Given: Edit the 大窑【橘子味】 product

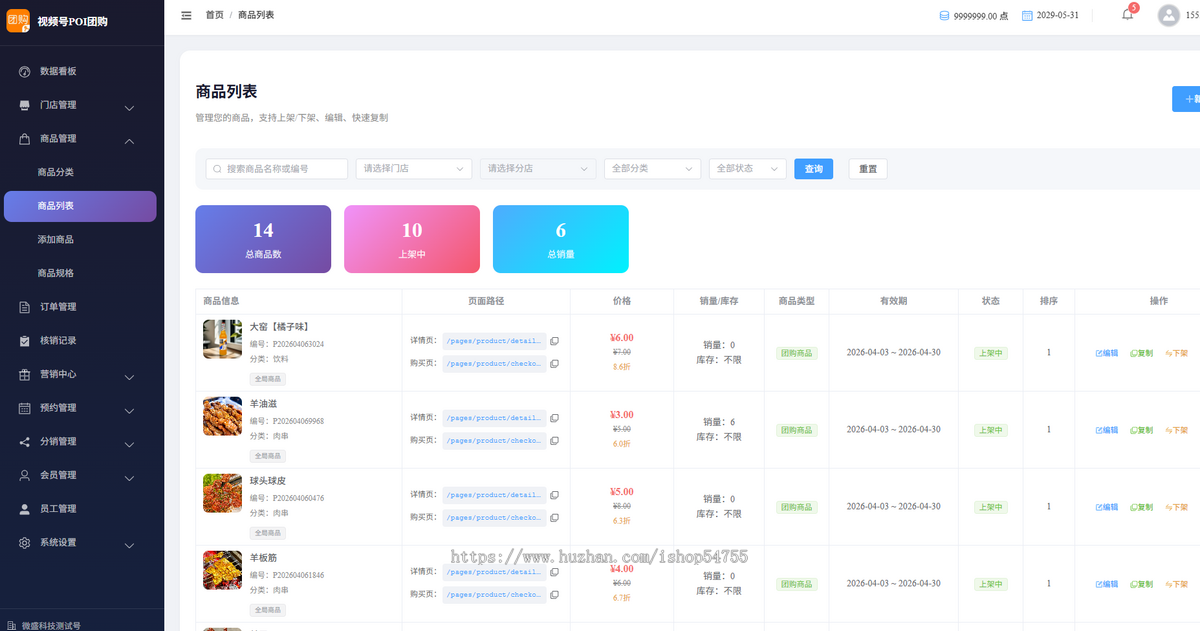Looking at the screenshot, I should (1107, 353).
